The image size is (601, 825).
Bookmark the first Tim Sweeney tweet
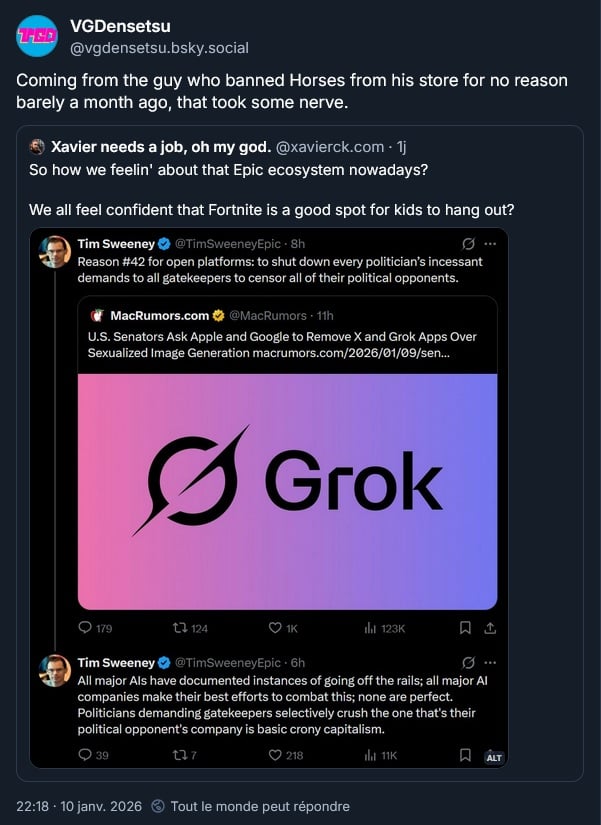tap(465, 628)
